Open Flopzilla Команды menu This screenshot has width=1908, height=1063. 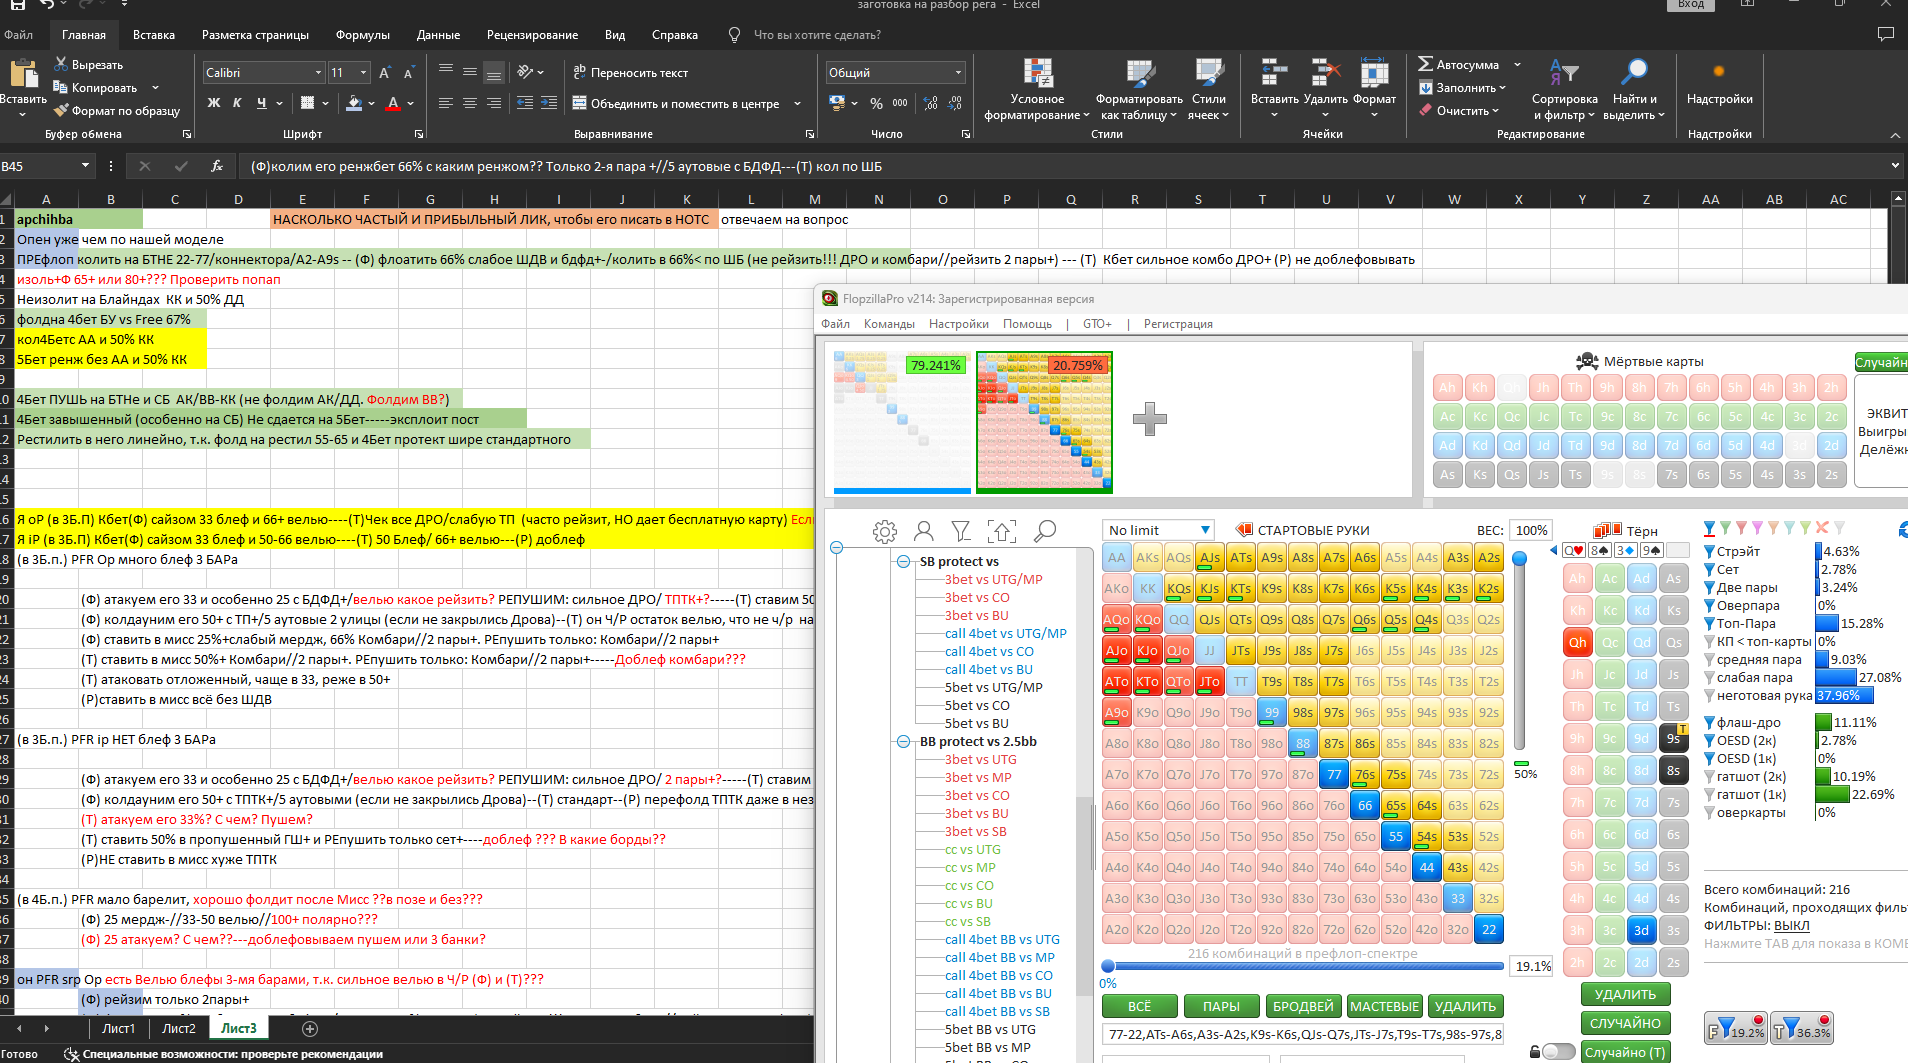889,324
